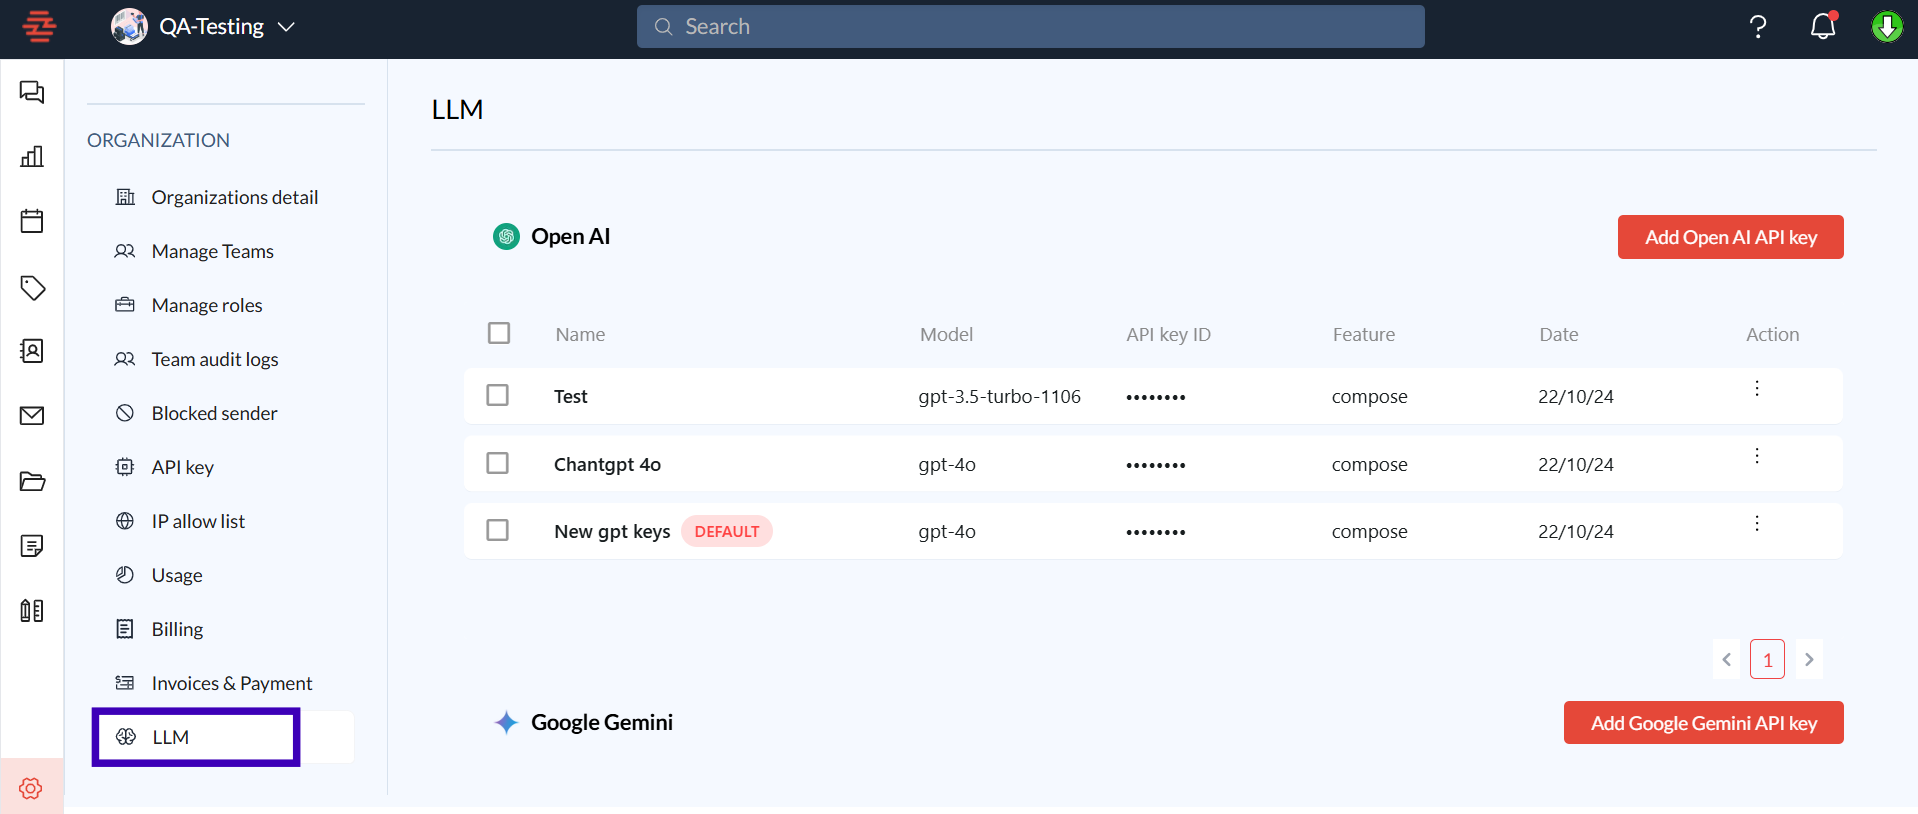Viewport: 1918px width, 814px height.
Task: Click the help question mark icon
Action: tap(1757, 27)
